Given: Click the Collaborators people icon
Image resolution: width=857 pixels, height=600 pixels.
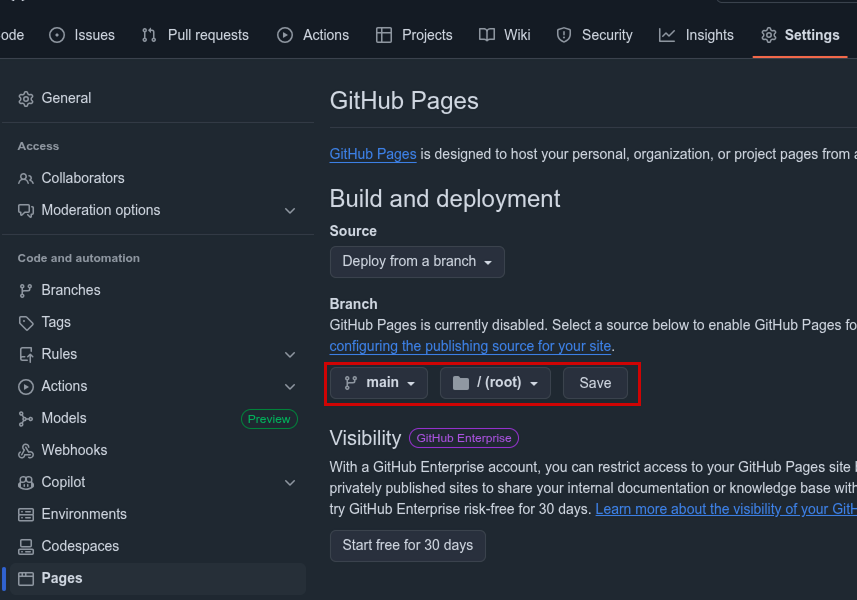Looking at the screenshot, I should [x=26, y=179].
